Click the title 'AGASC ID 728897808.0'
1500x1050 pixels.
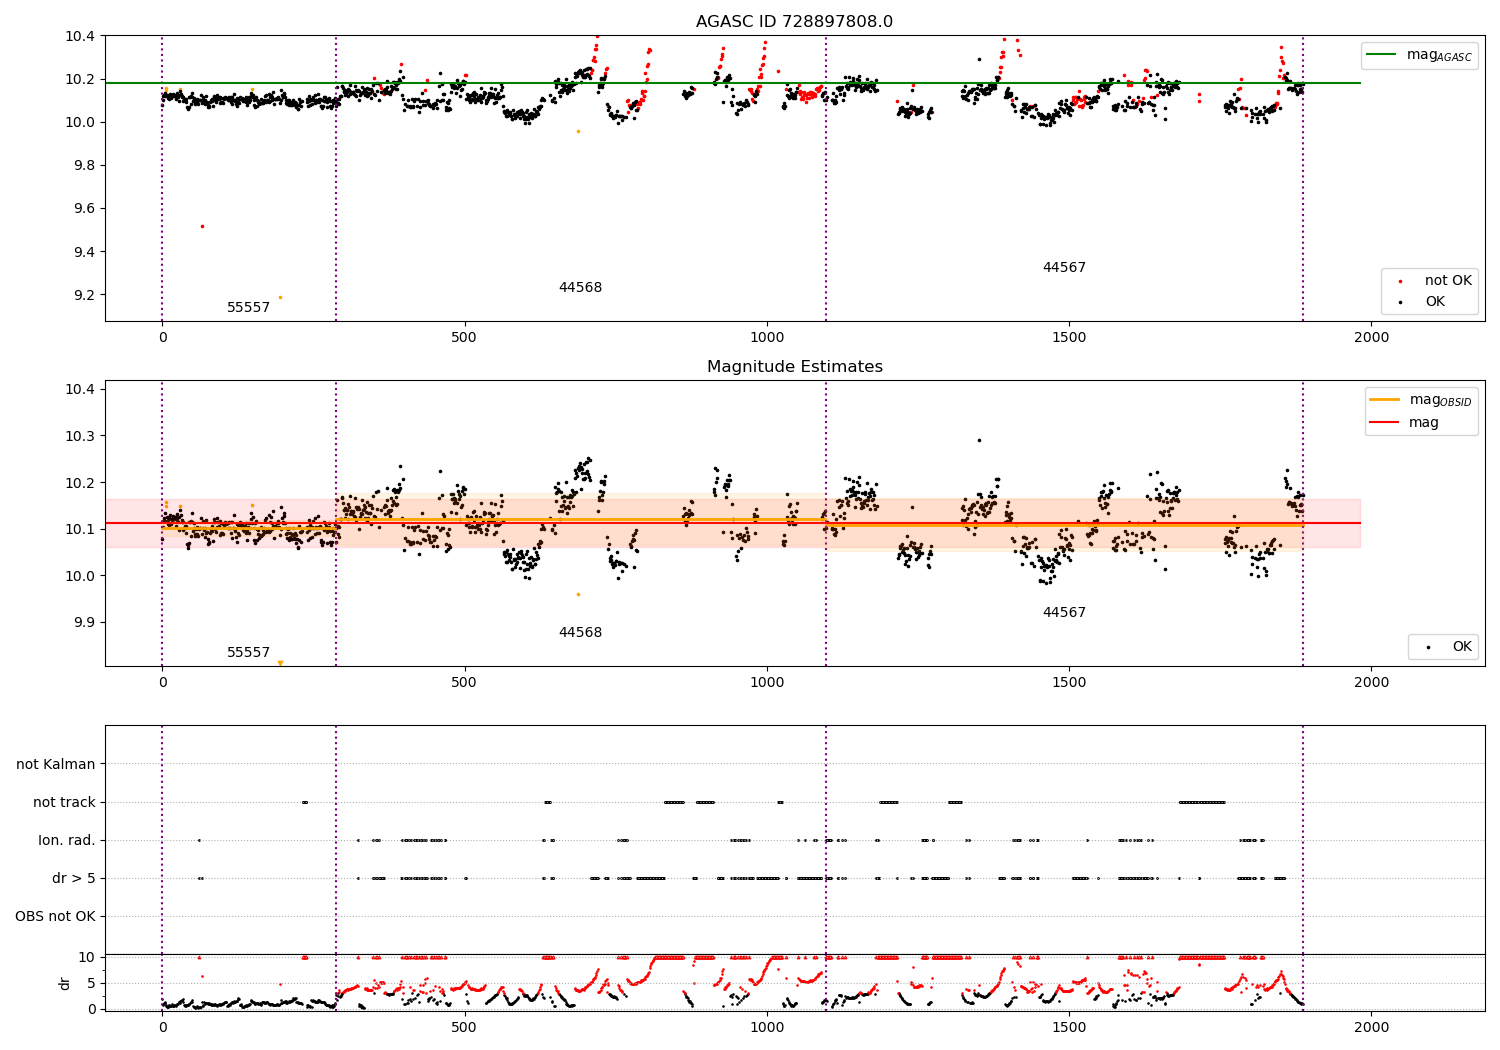point(794,21)
